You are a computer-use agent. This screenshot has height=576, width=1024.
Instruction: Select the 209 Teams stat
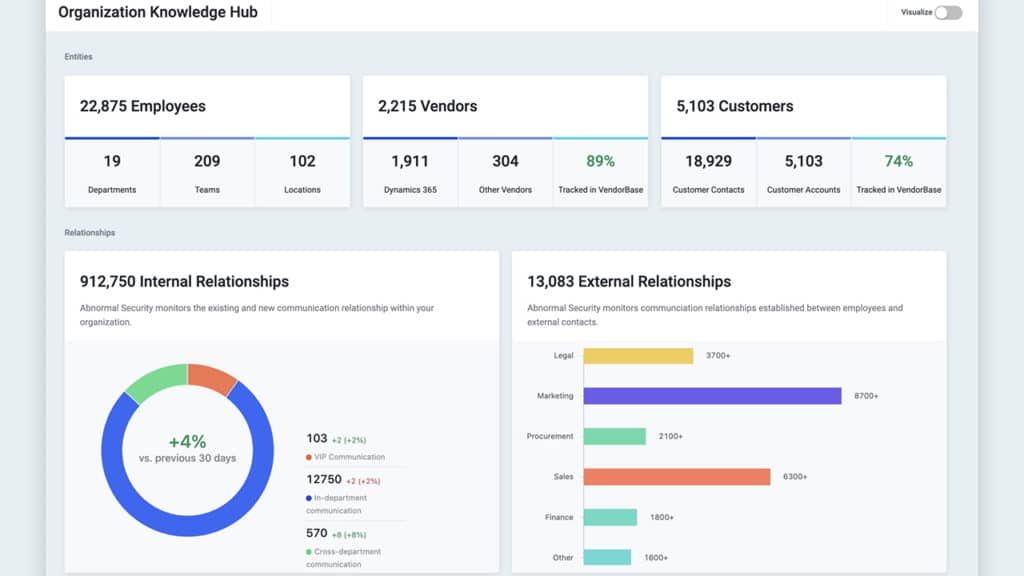click(x=207, y=173)
